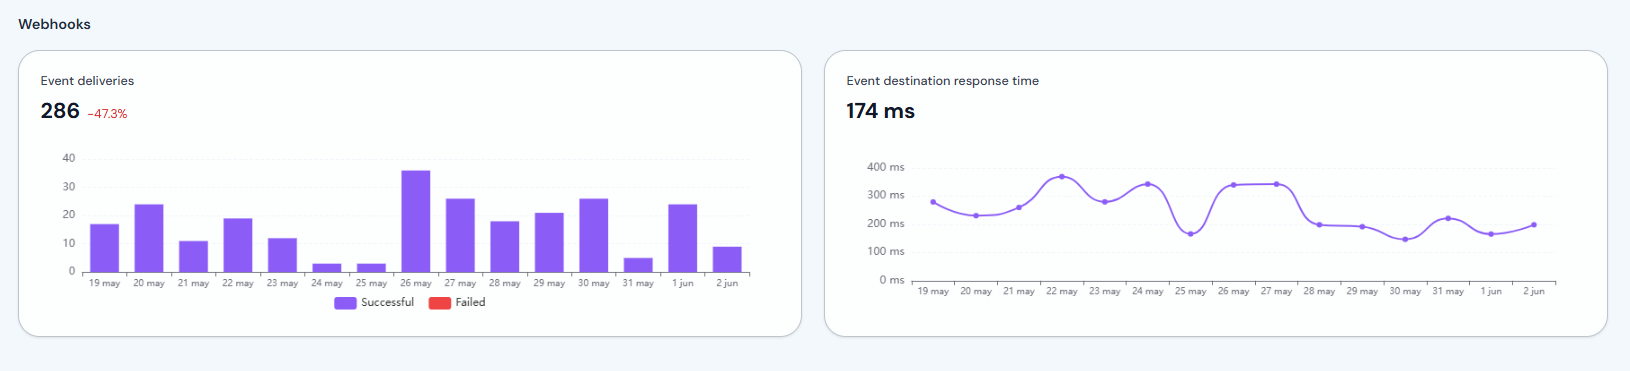Click the 174 ms response value

(880, 111)
